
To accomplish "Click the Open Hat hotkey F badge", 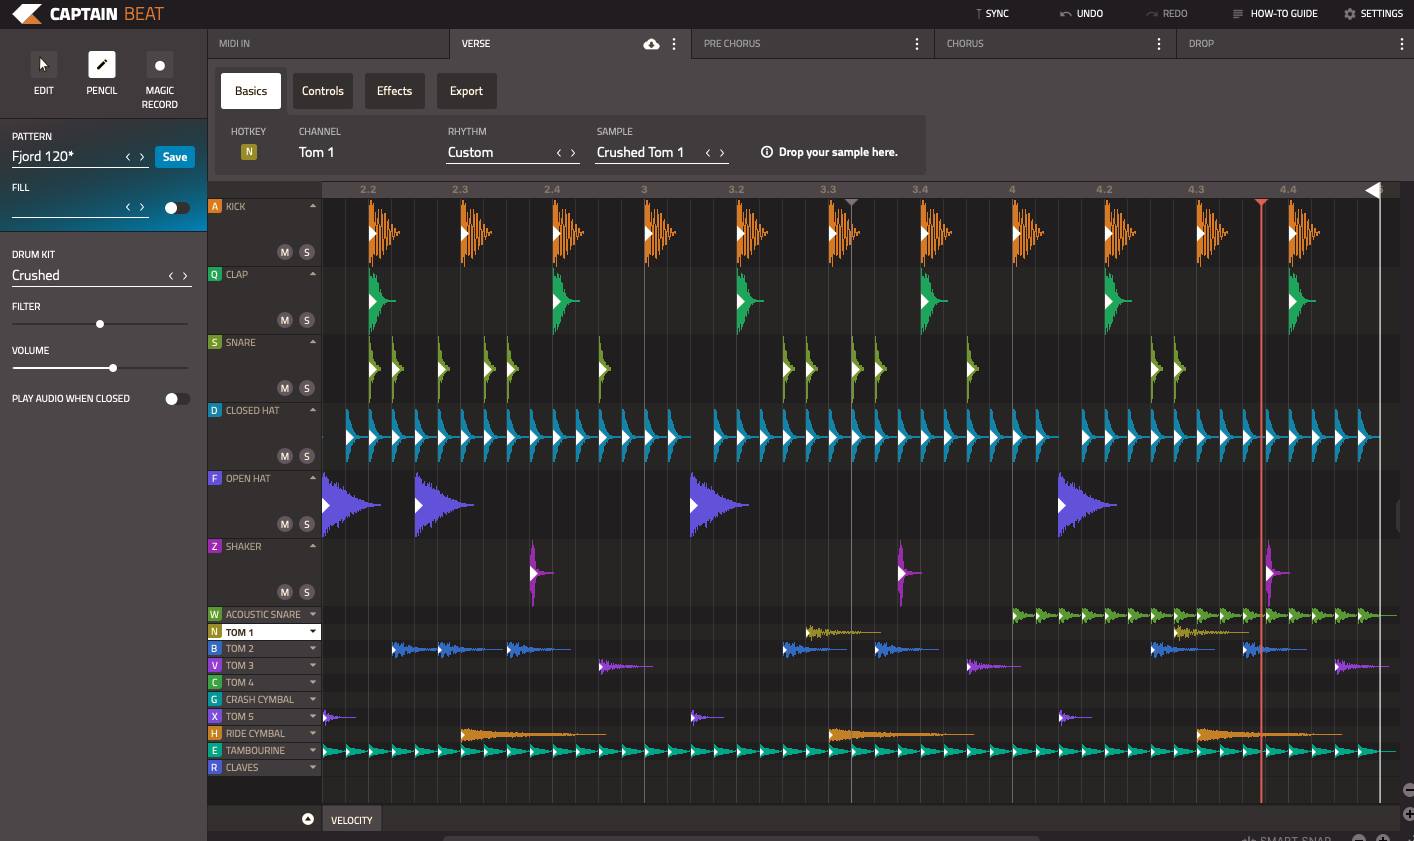I will (x=214, y=478).
